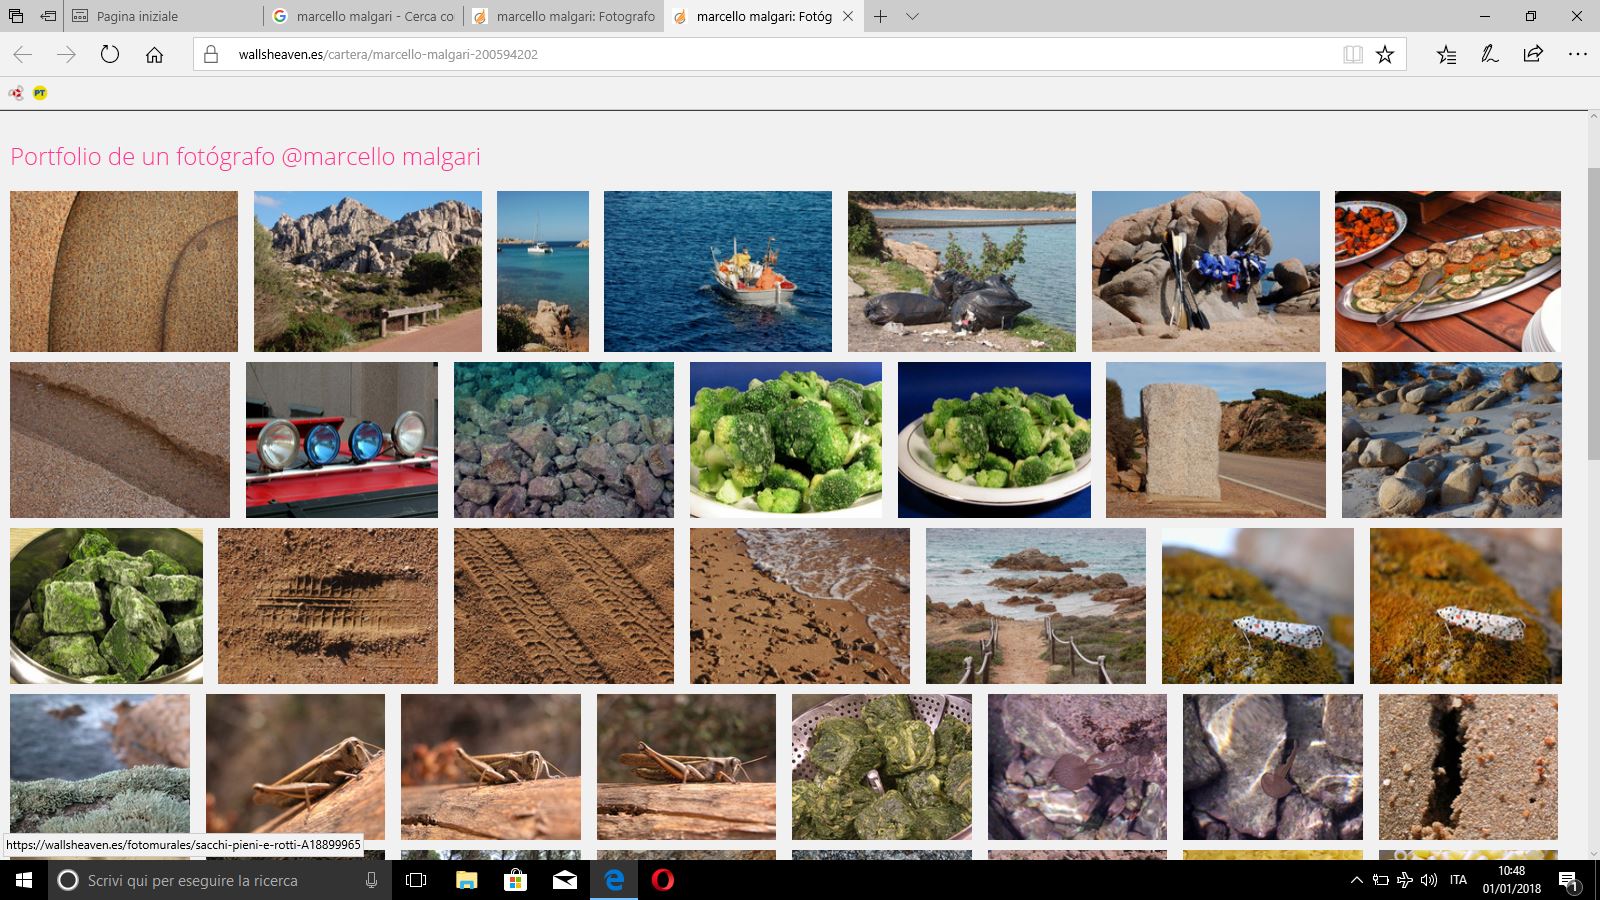Open Mail app from taskbar

point(565,880)
